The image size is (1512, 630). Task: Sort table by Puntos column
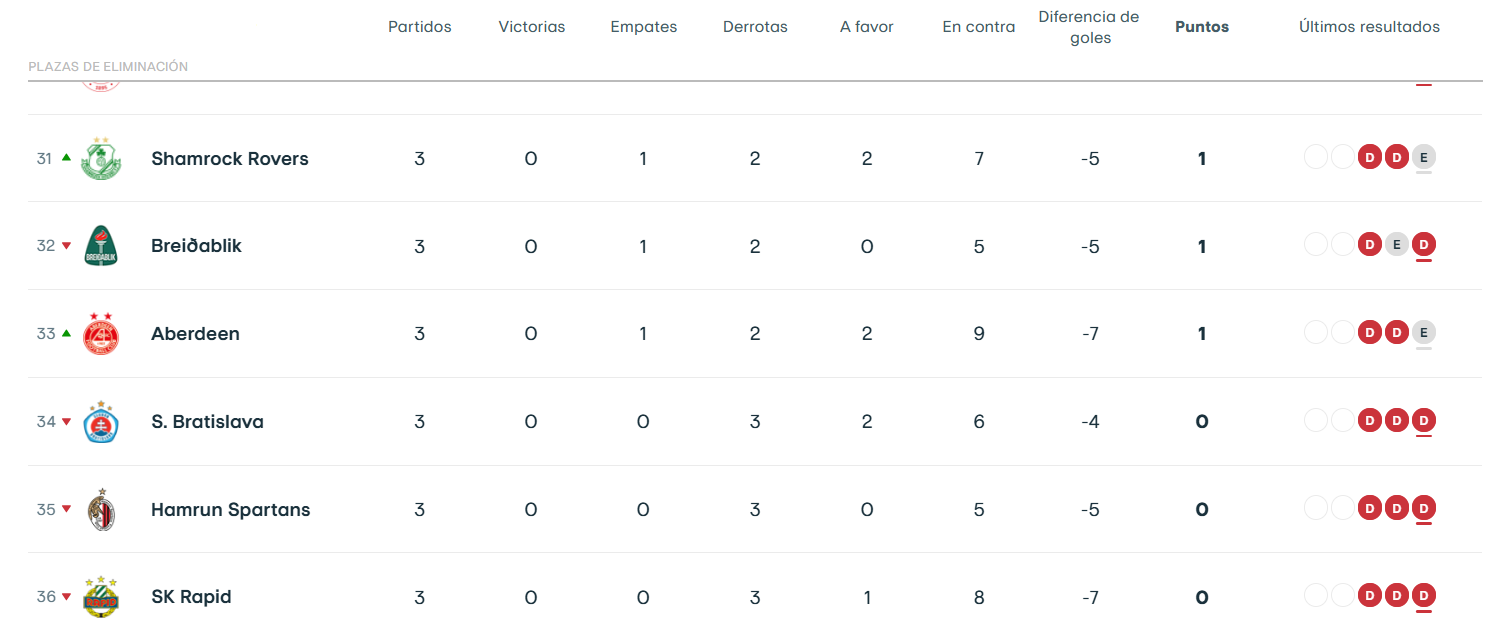pyautogui.click(x=1201, y=27)
